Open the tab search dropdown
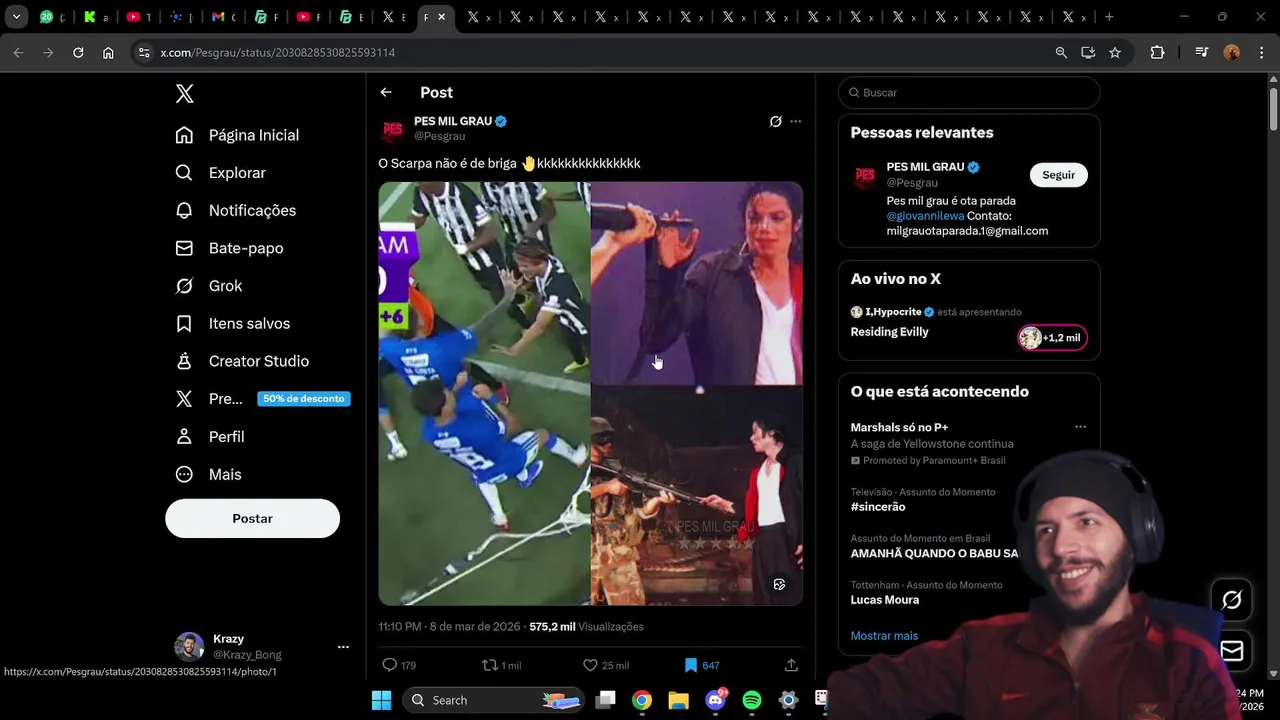Viewport: 1280px width, 720px height. [16, 17]
